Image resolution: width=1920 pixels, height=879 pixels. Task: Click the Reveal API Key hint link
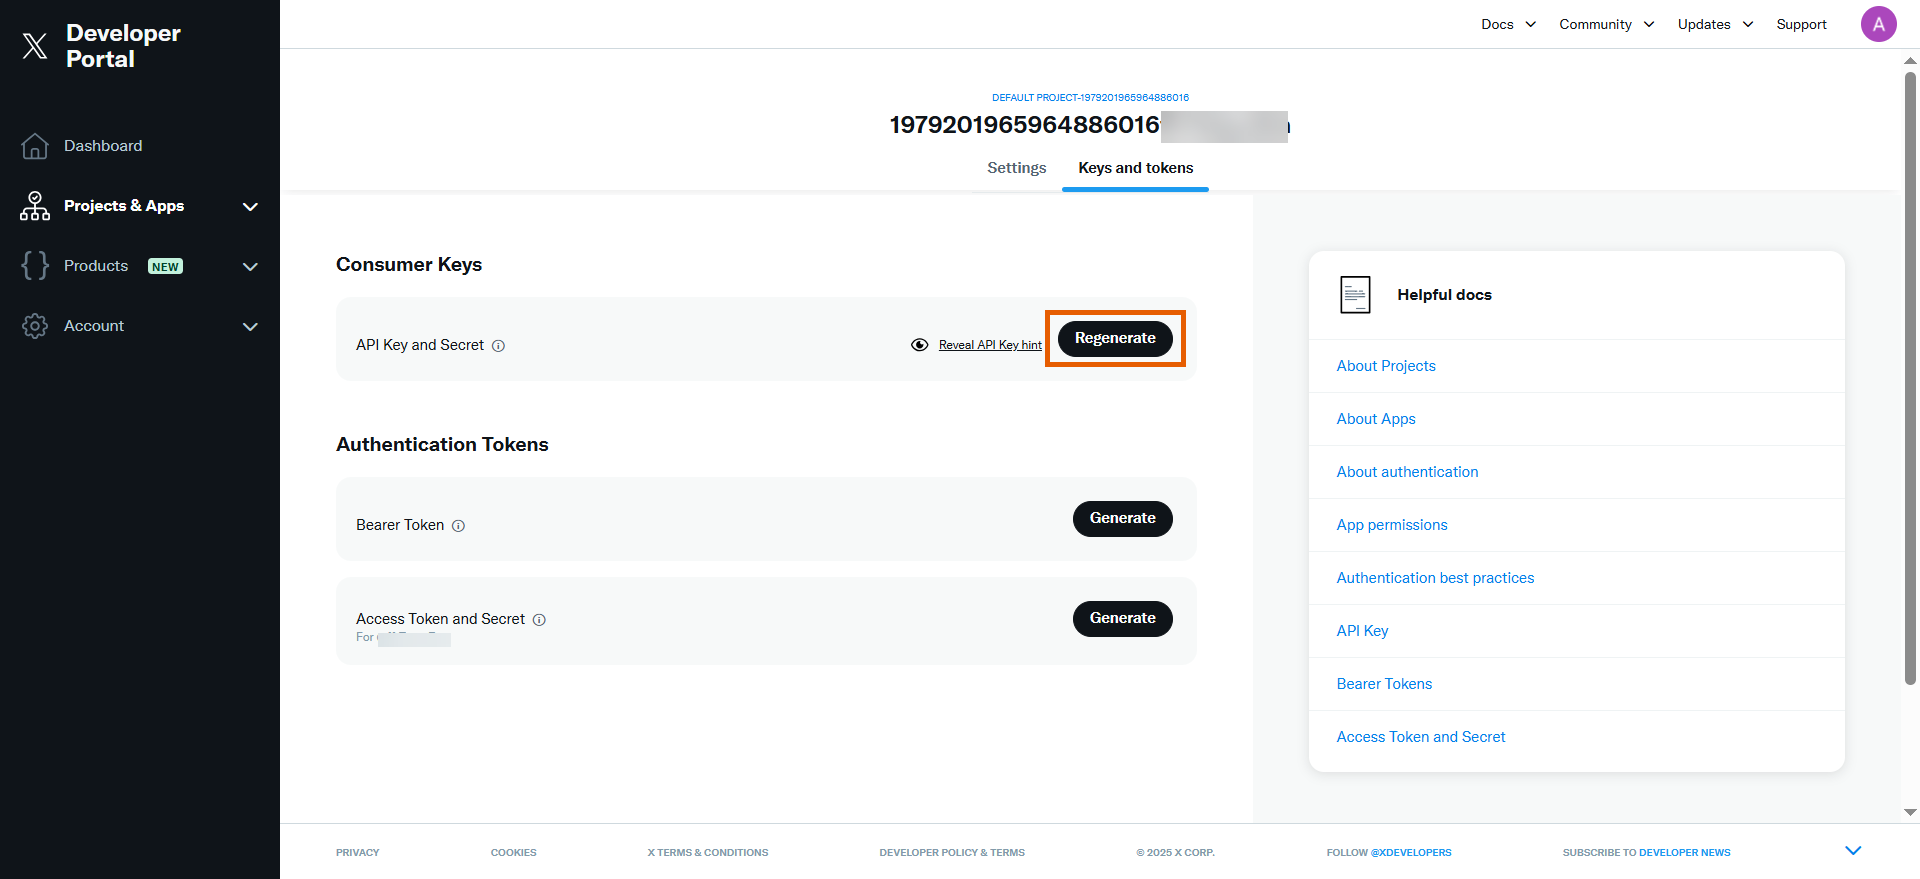(990, 345)
